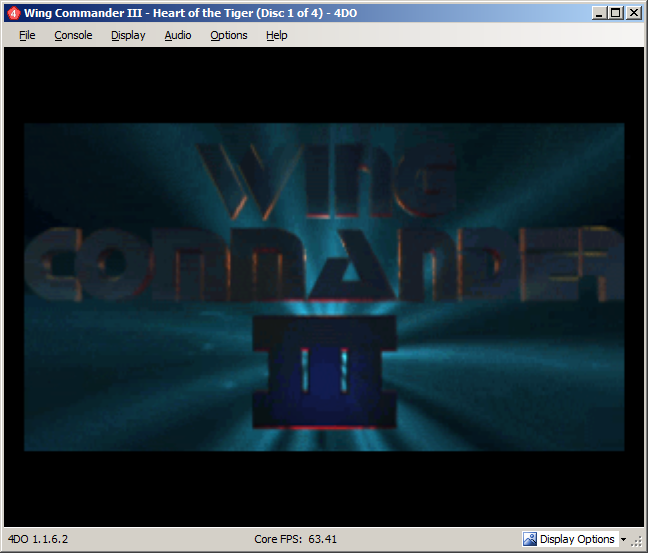The image size is (648, 553).
Task: Click the Display Options button label
Action: pos(577,539)
